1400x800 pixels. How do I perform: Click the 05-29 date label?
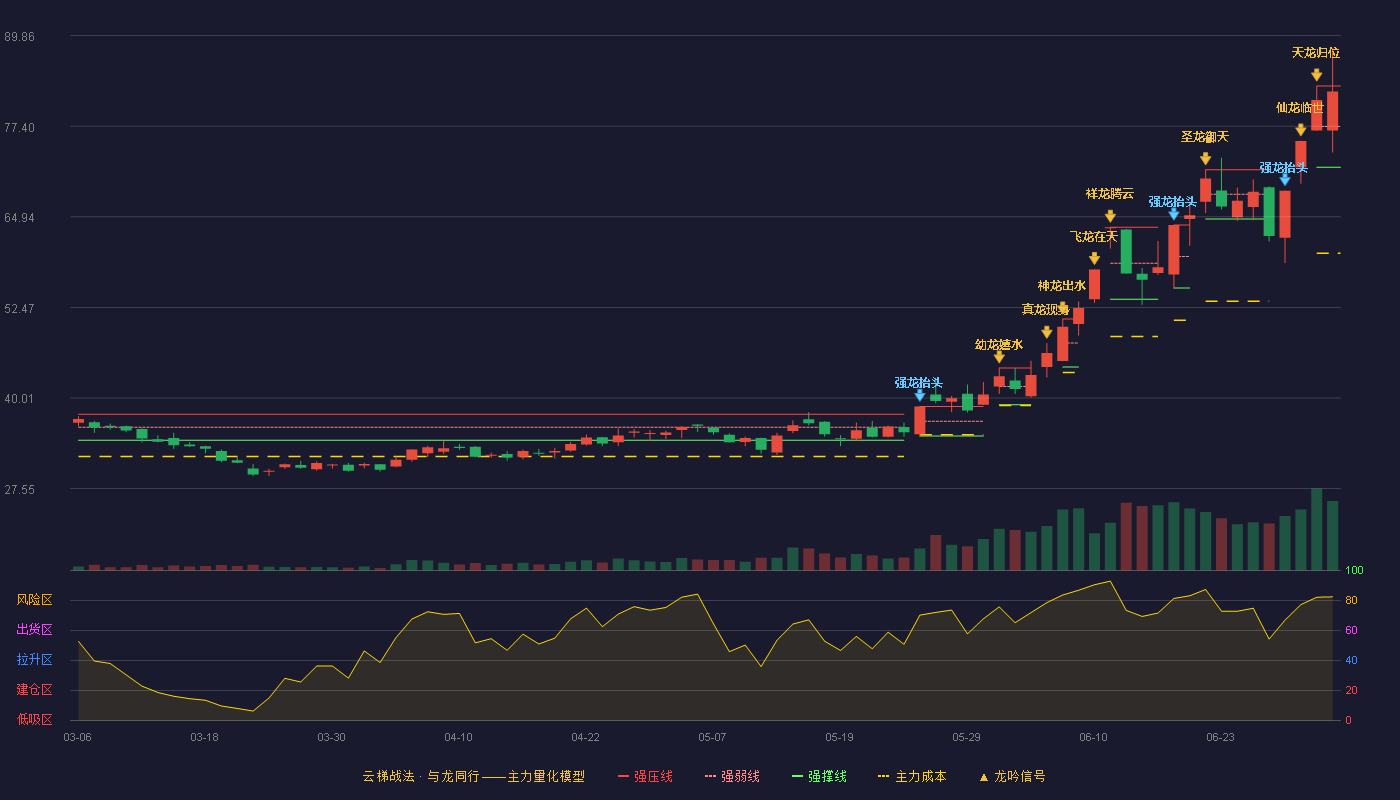pos(966,737)
